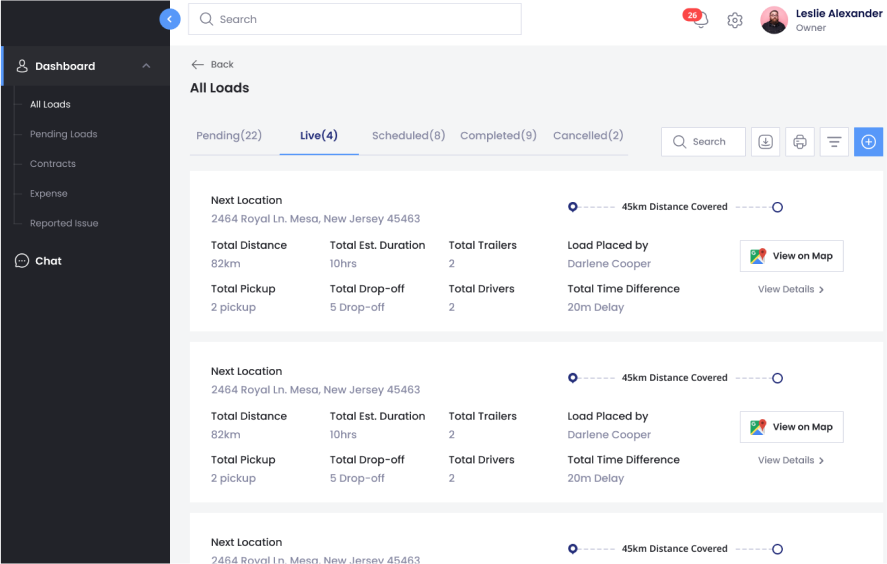Click the All Loads page heading
Image resolution: width=887 pixels, height=564 pixels.
pyautogui.click(x=219, y=88)
